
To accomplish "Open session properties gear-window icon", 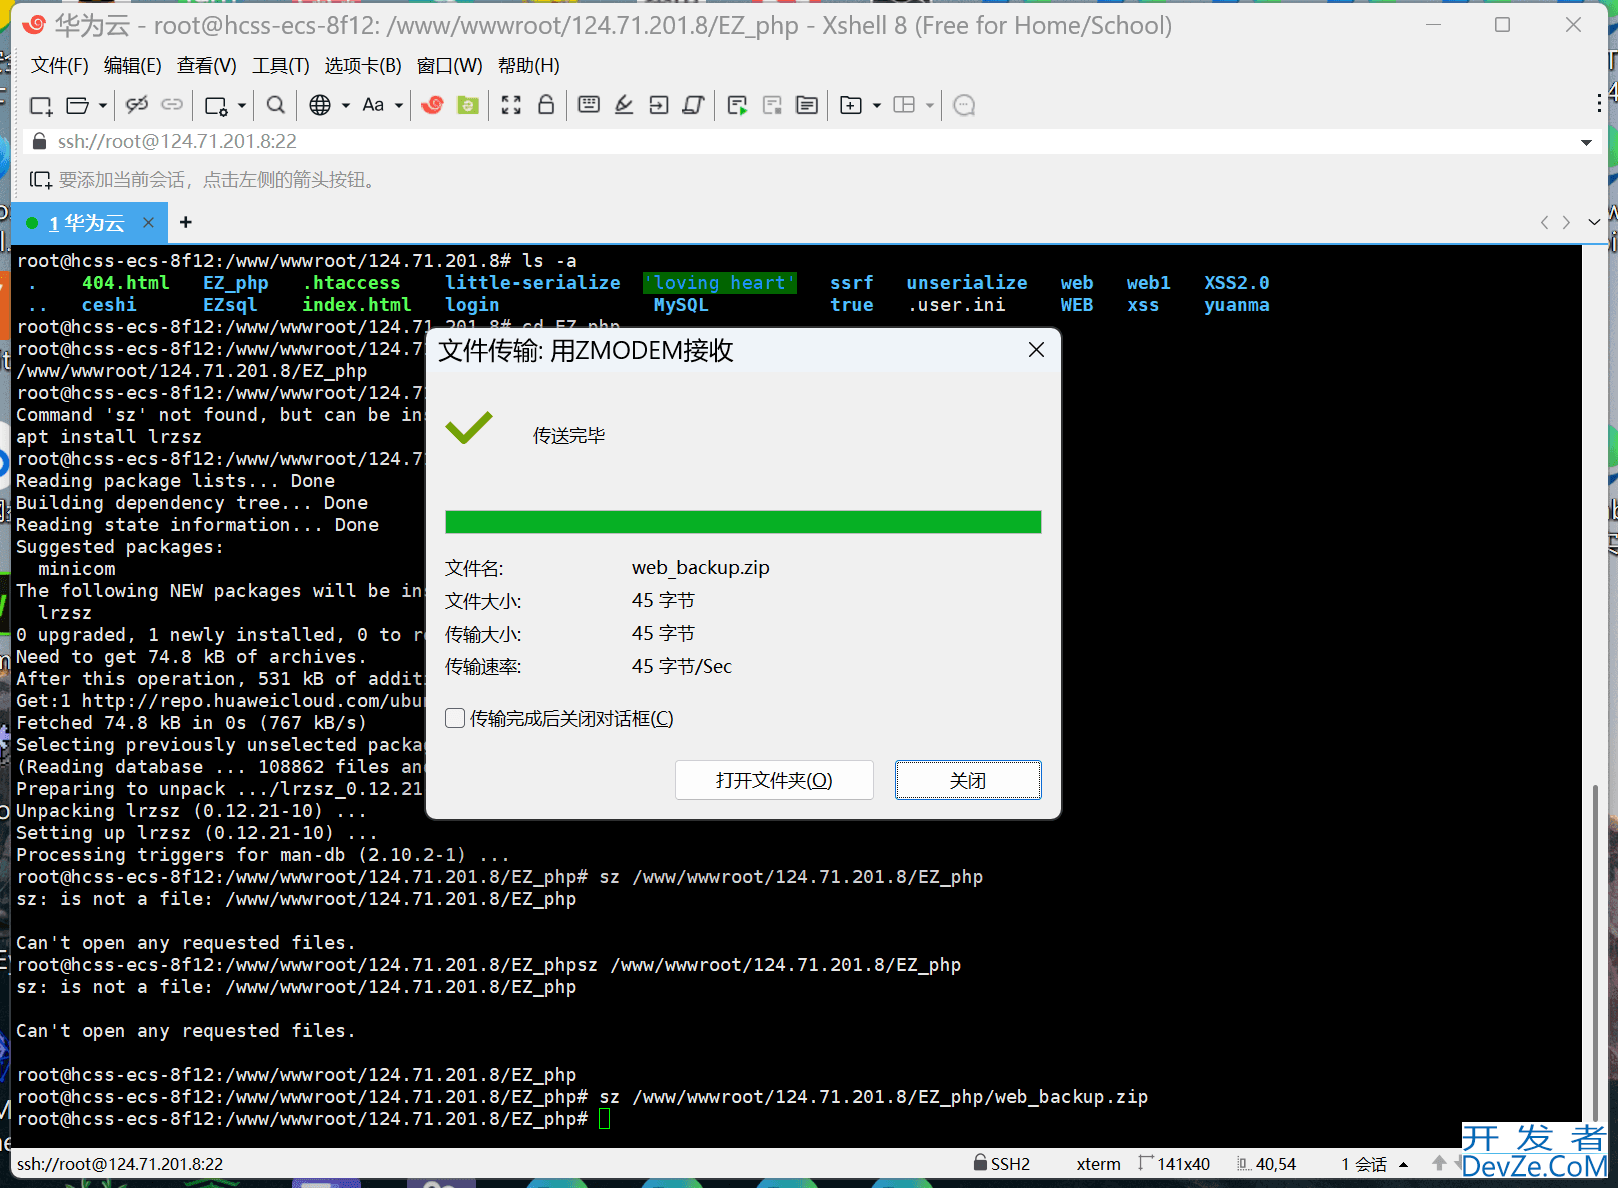I will [x=216, y=105].
